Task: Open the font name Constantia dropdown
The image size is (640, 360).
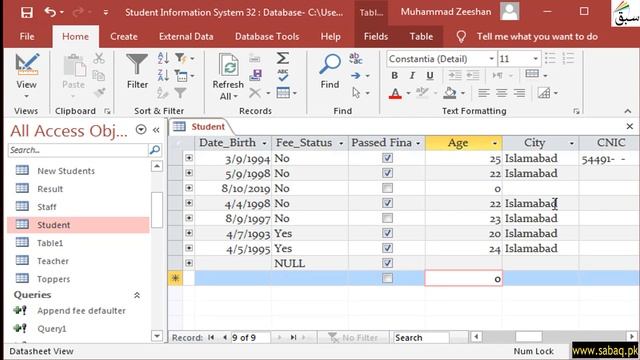Action: coord(491,59)
